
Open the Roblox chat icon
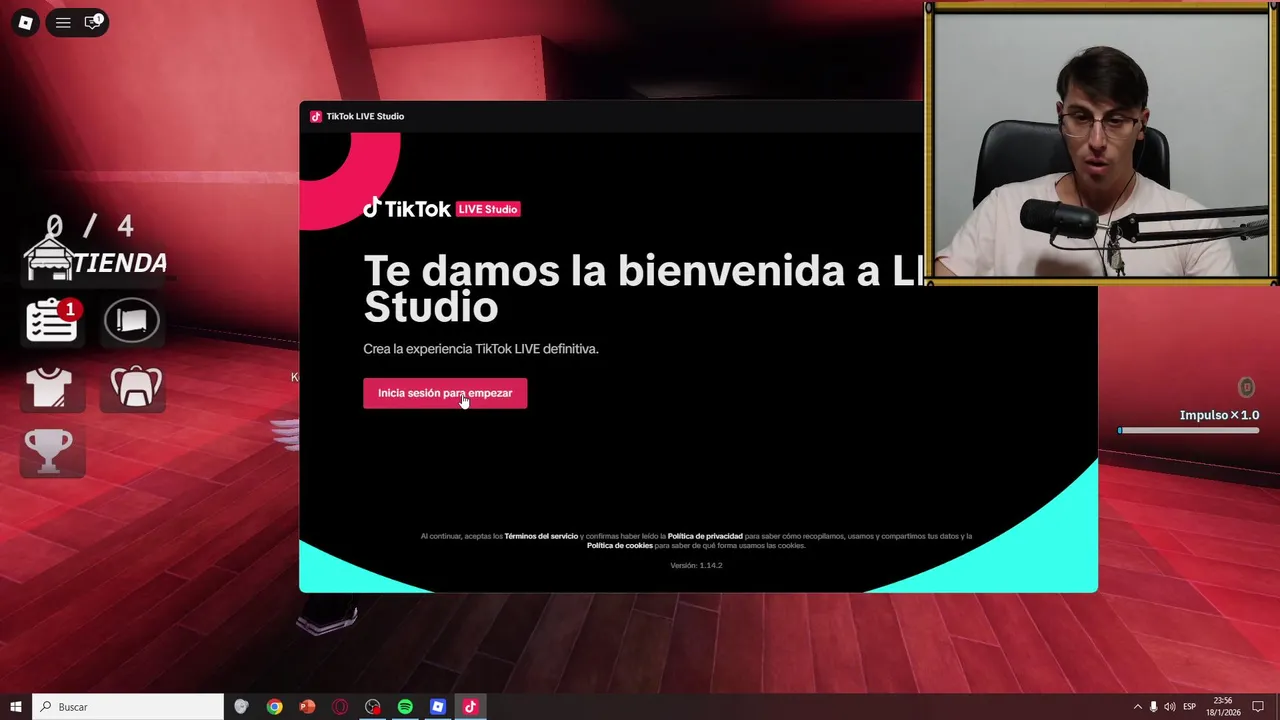[x=92, y=22]
